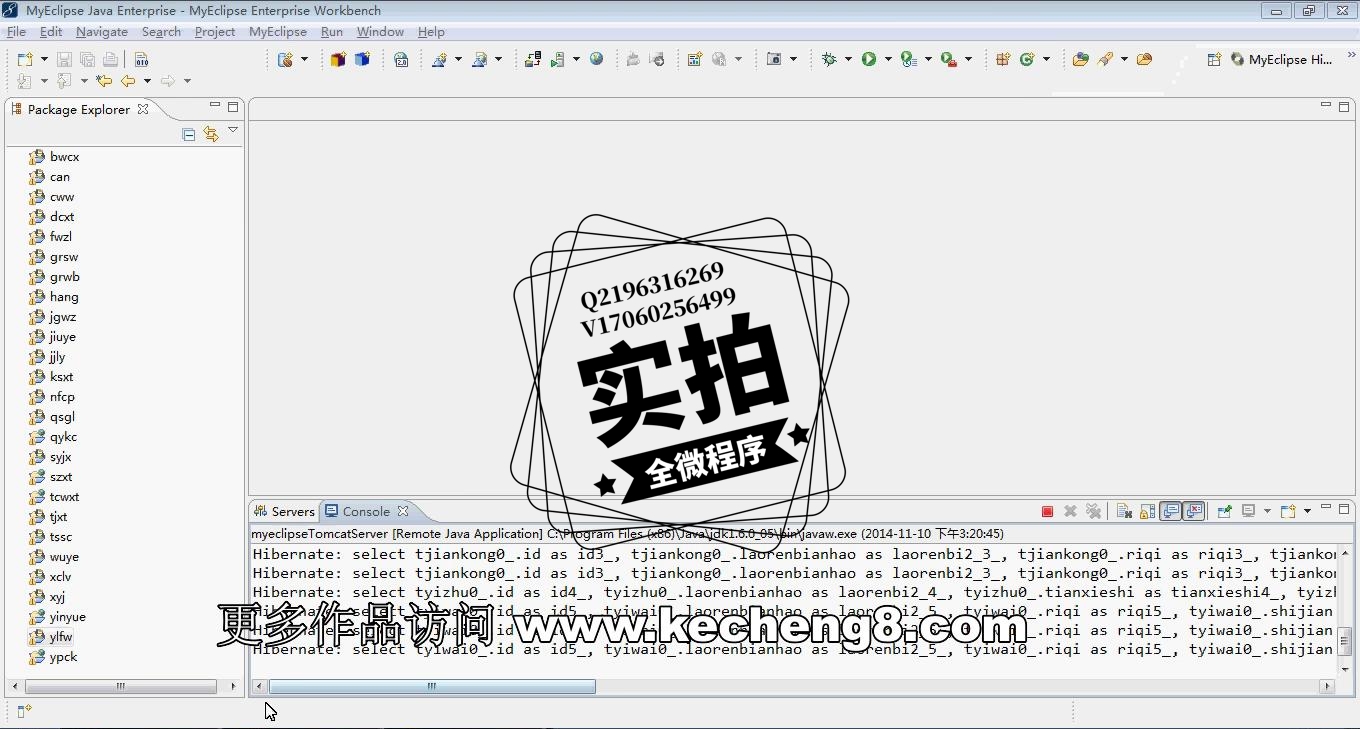The width and height of the screenshot is (1360, 729).
Task: Expand the Back history dropdown arrow
Action: [x=147, y=81]
